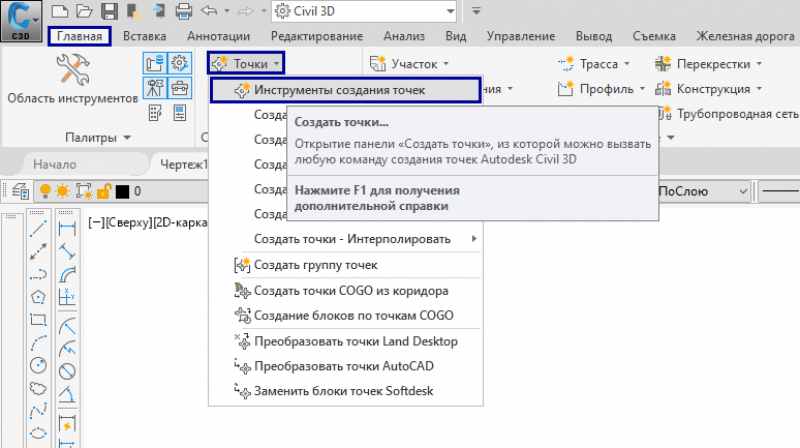
Task: Open the Съемка ribbon tab
Action: 654,36
